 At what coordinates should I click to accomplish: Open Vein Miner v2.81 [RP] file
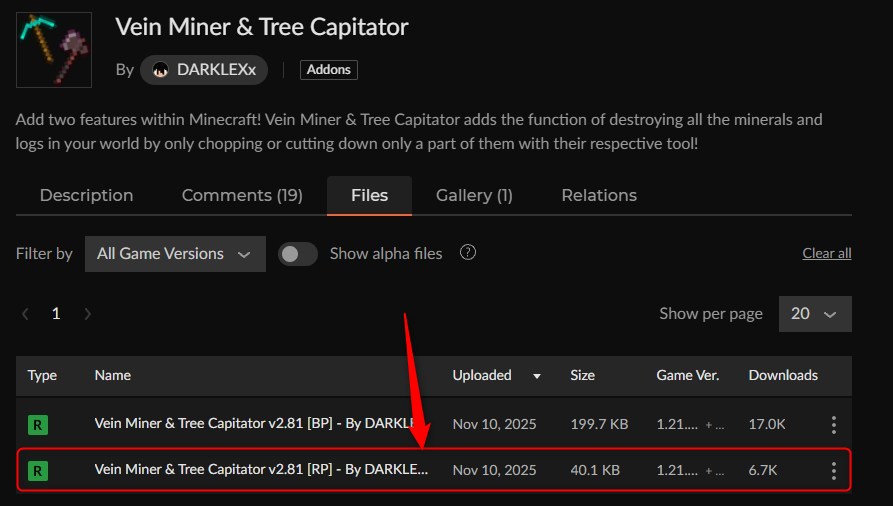(261, 470)
